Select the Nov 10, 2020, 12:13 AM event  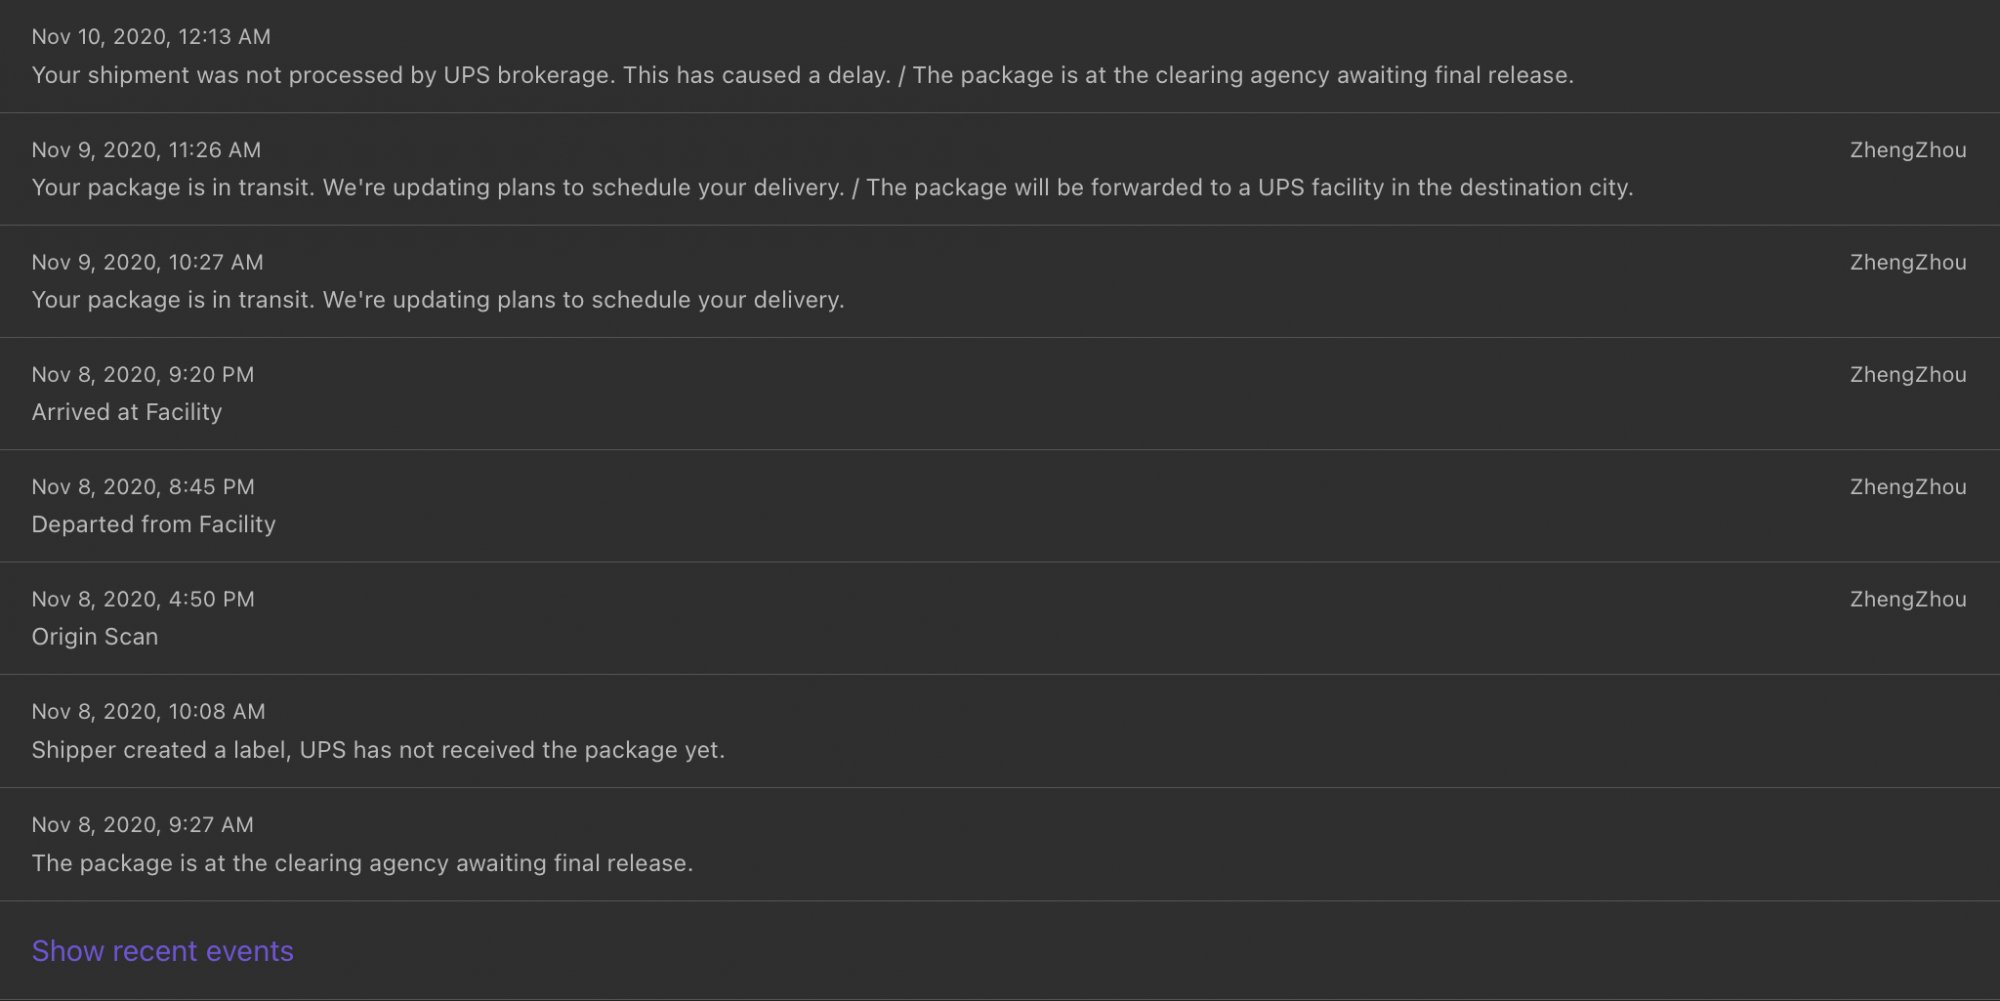coord(1000,56)
